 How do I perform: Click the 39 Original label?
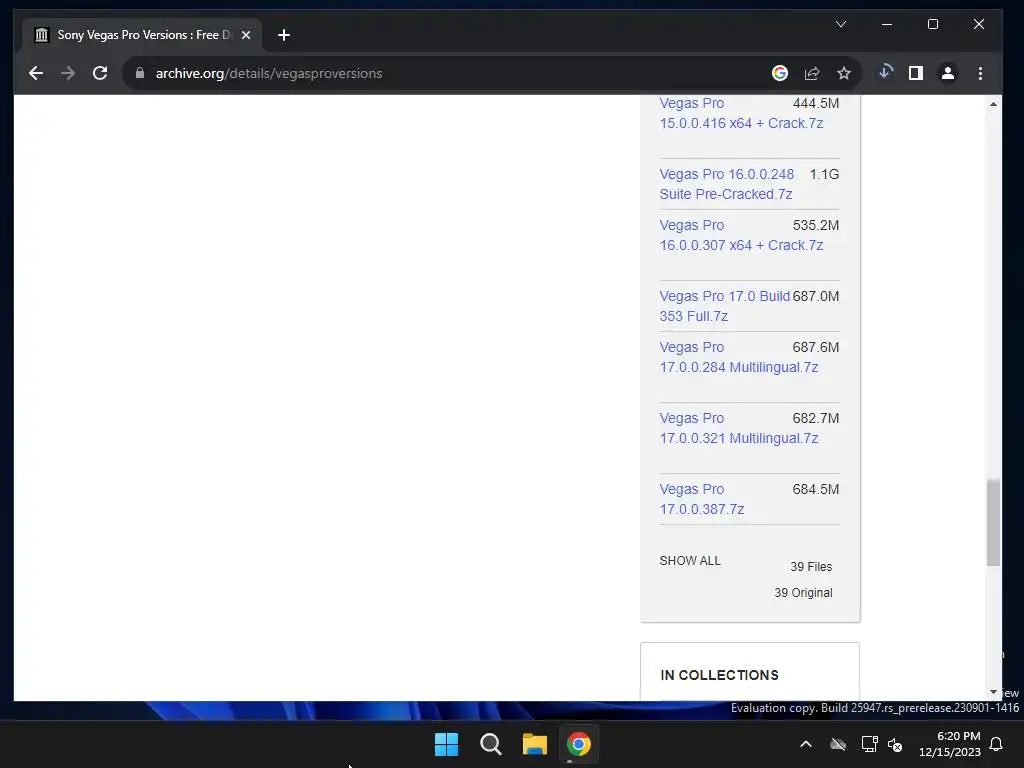click(x=803, y=593)
